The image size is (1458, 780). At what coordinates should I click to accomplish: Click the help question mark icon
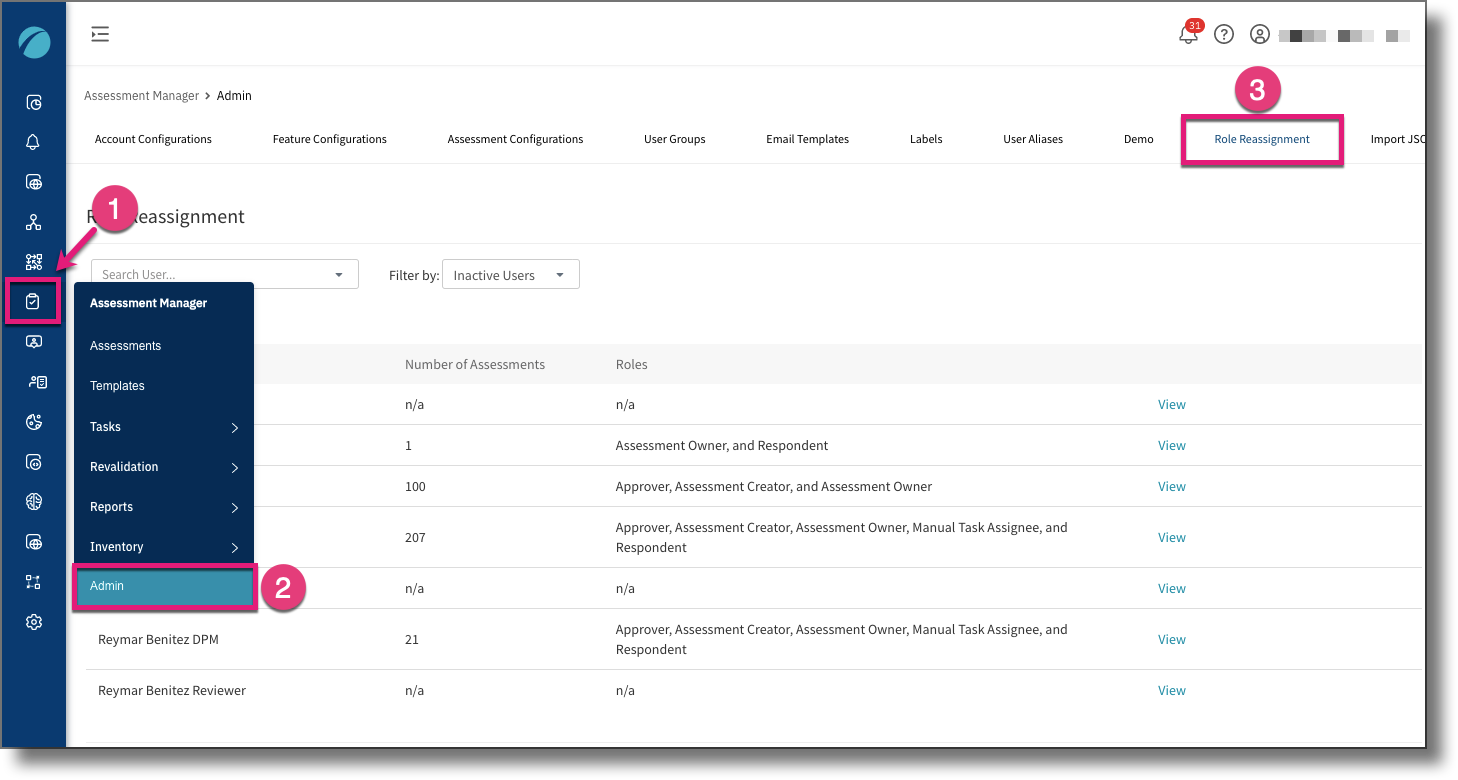[x=1224, y=34]
